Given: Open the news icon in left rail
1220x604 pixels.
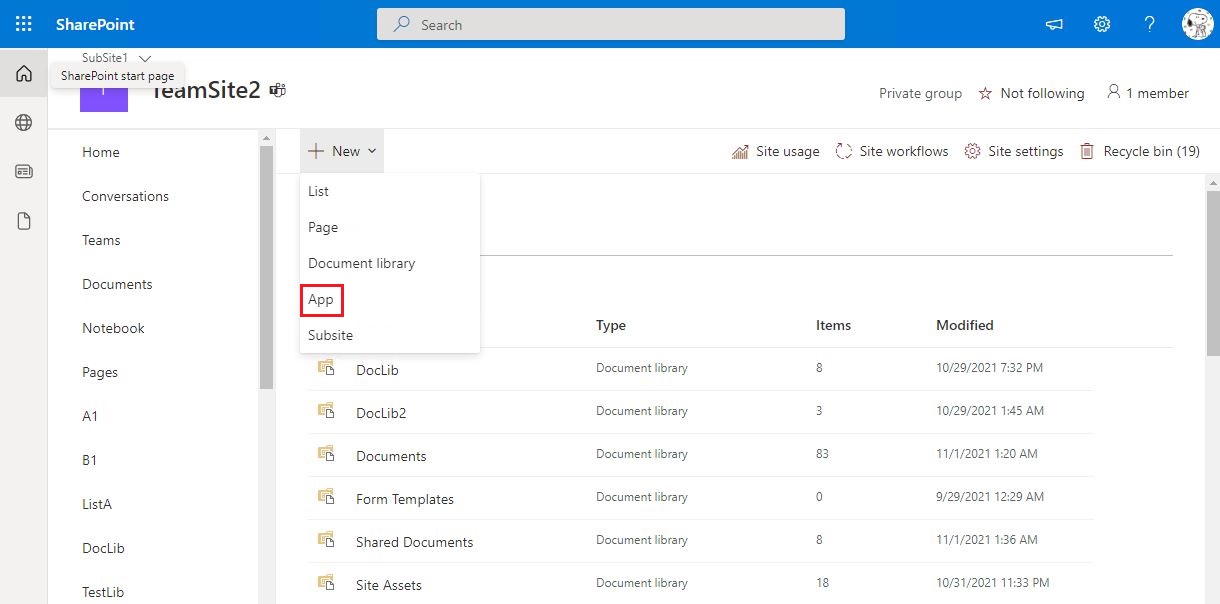Looking at the screenshot, I should 24,171.
